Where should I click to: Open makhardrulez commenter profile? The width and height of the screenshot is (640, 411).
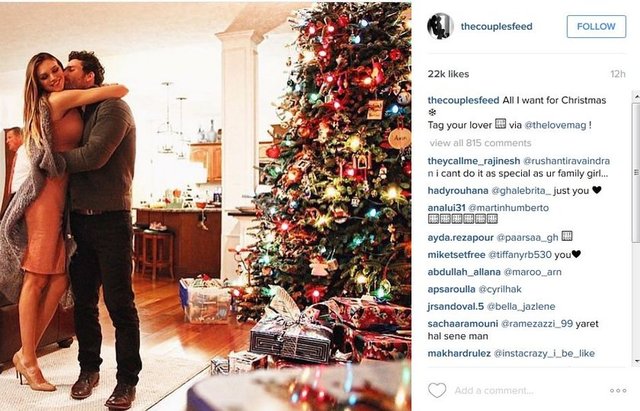459,353
